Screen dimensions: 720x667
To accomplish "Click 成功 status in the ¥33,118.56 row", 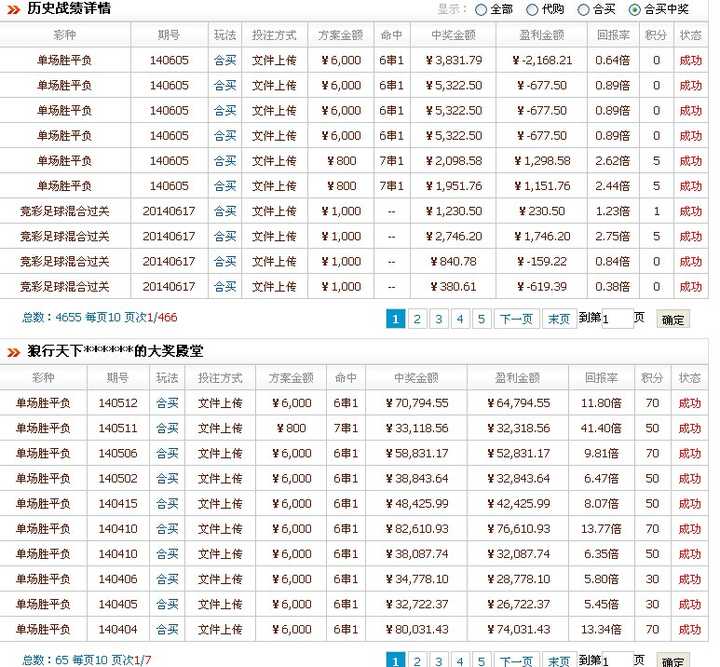I will [x=690, y=428].
